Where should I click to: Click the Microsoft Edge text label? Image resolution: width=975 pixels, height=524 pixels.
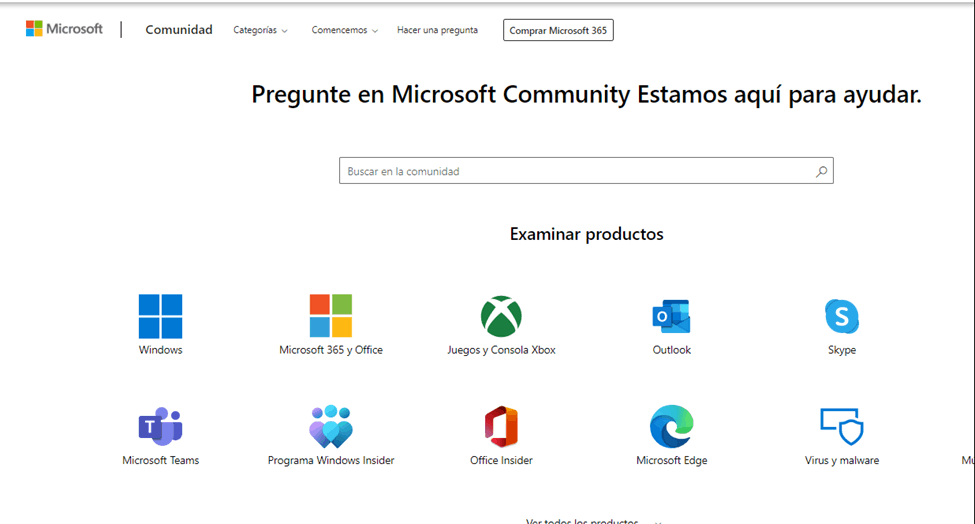672,461
